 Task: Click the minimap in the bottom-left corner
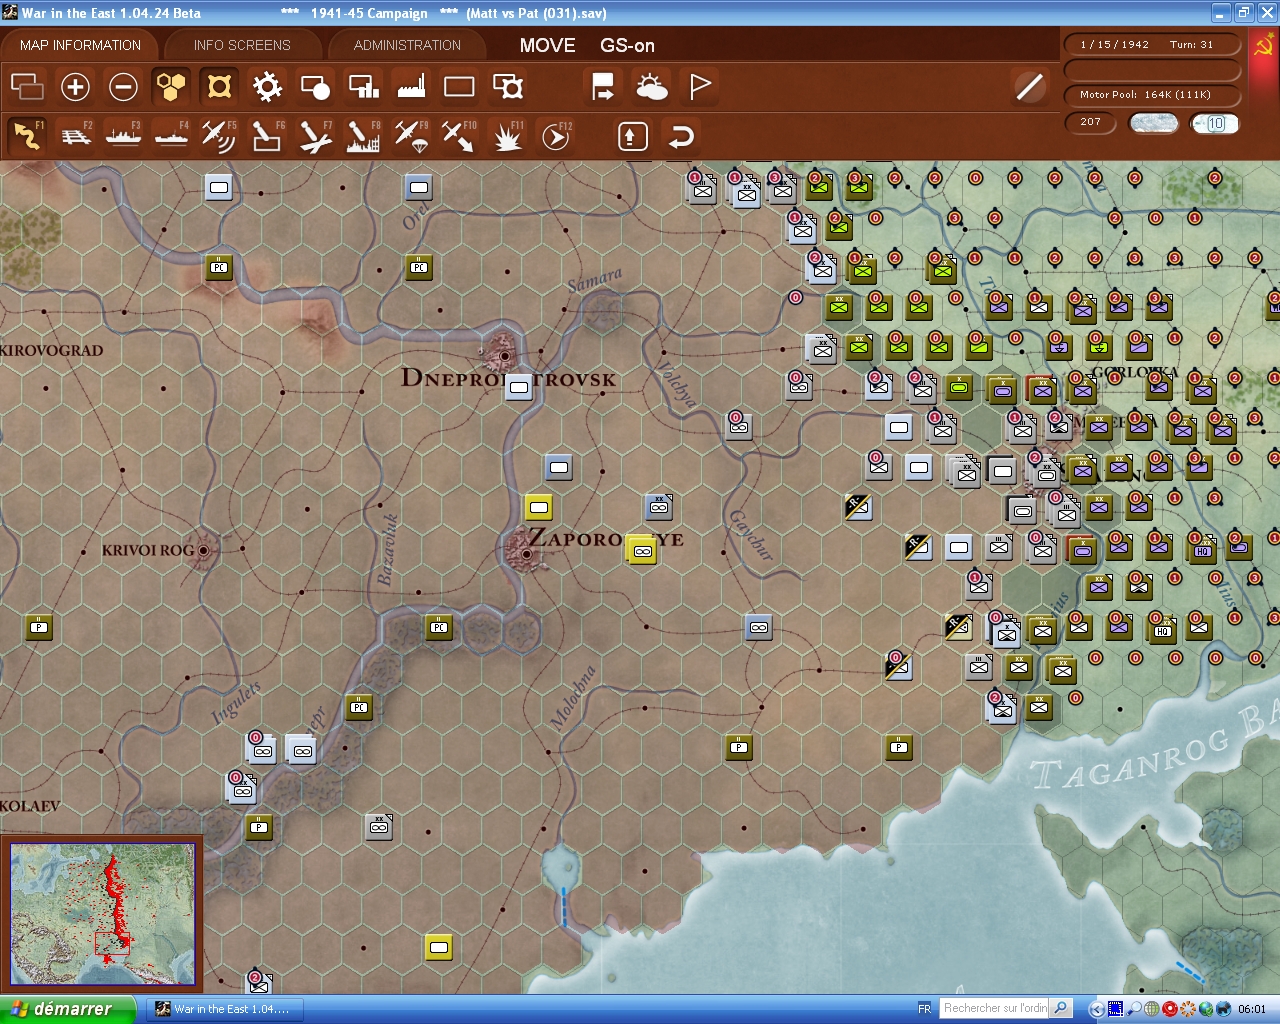[102, 914]
